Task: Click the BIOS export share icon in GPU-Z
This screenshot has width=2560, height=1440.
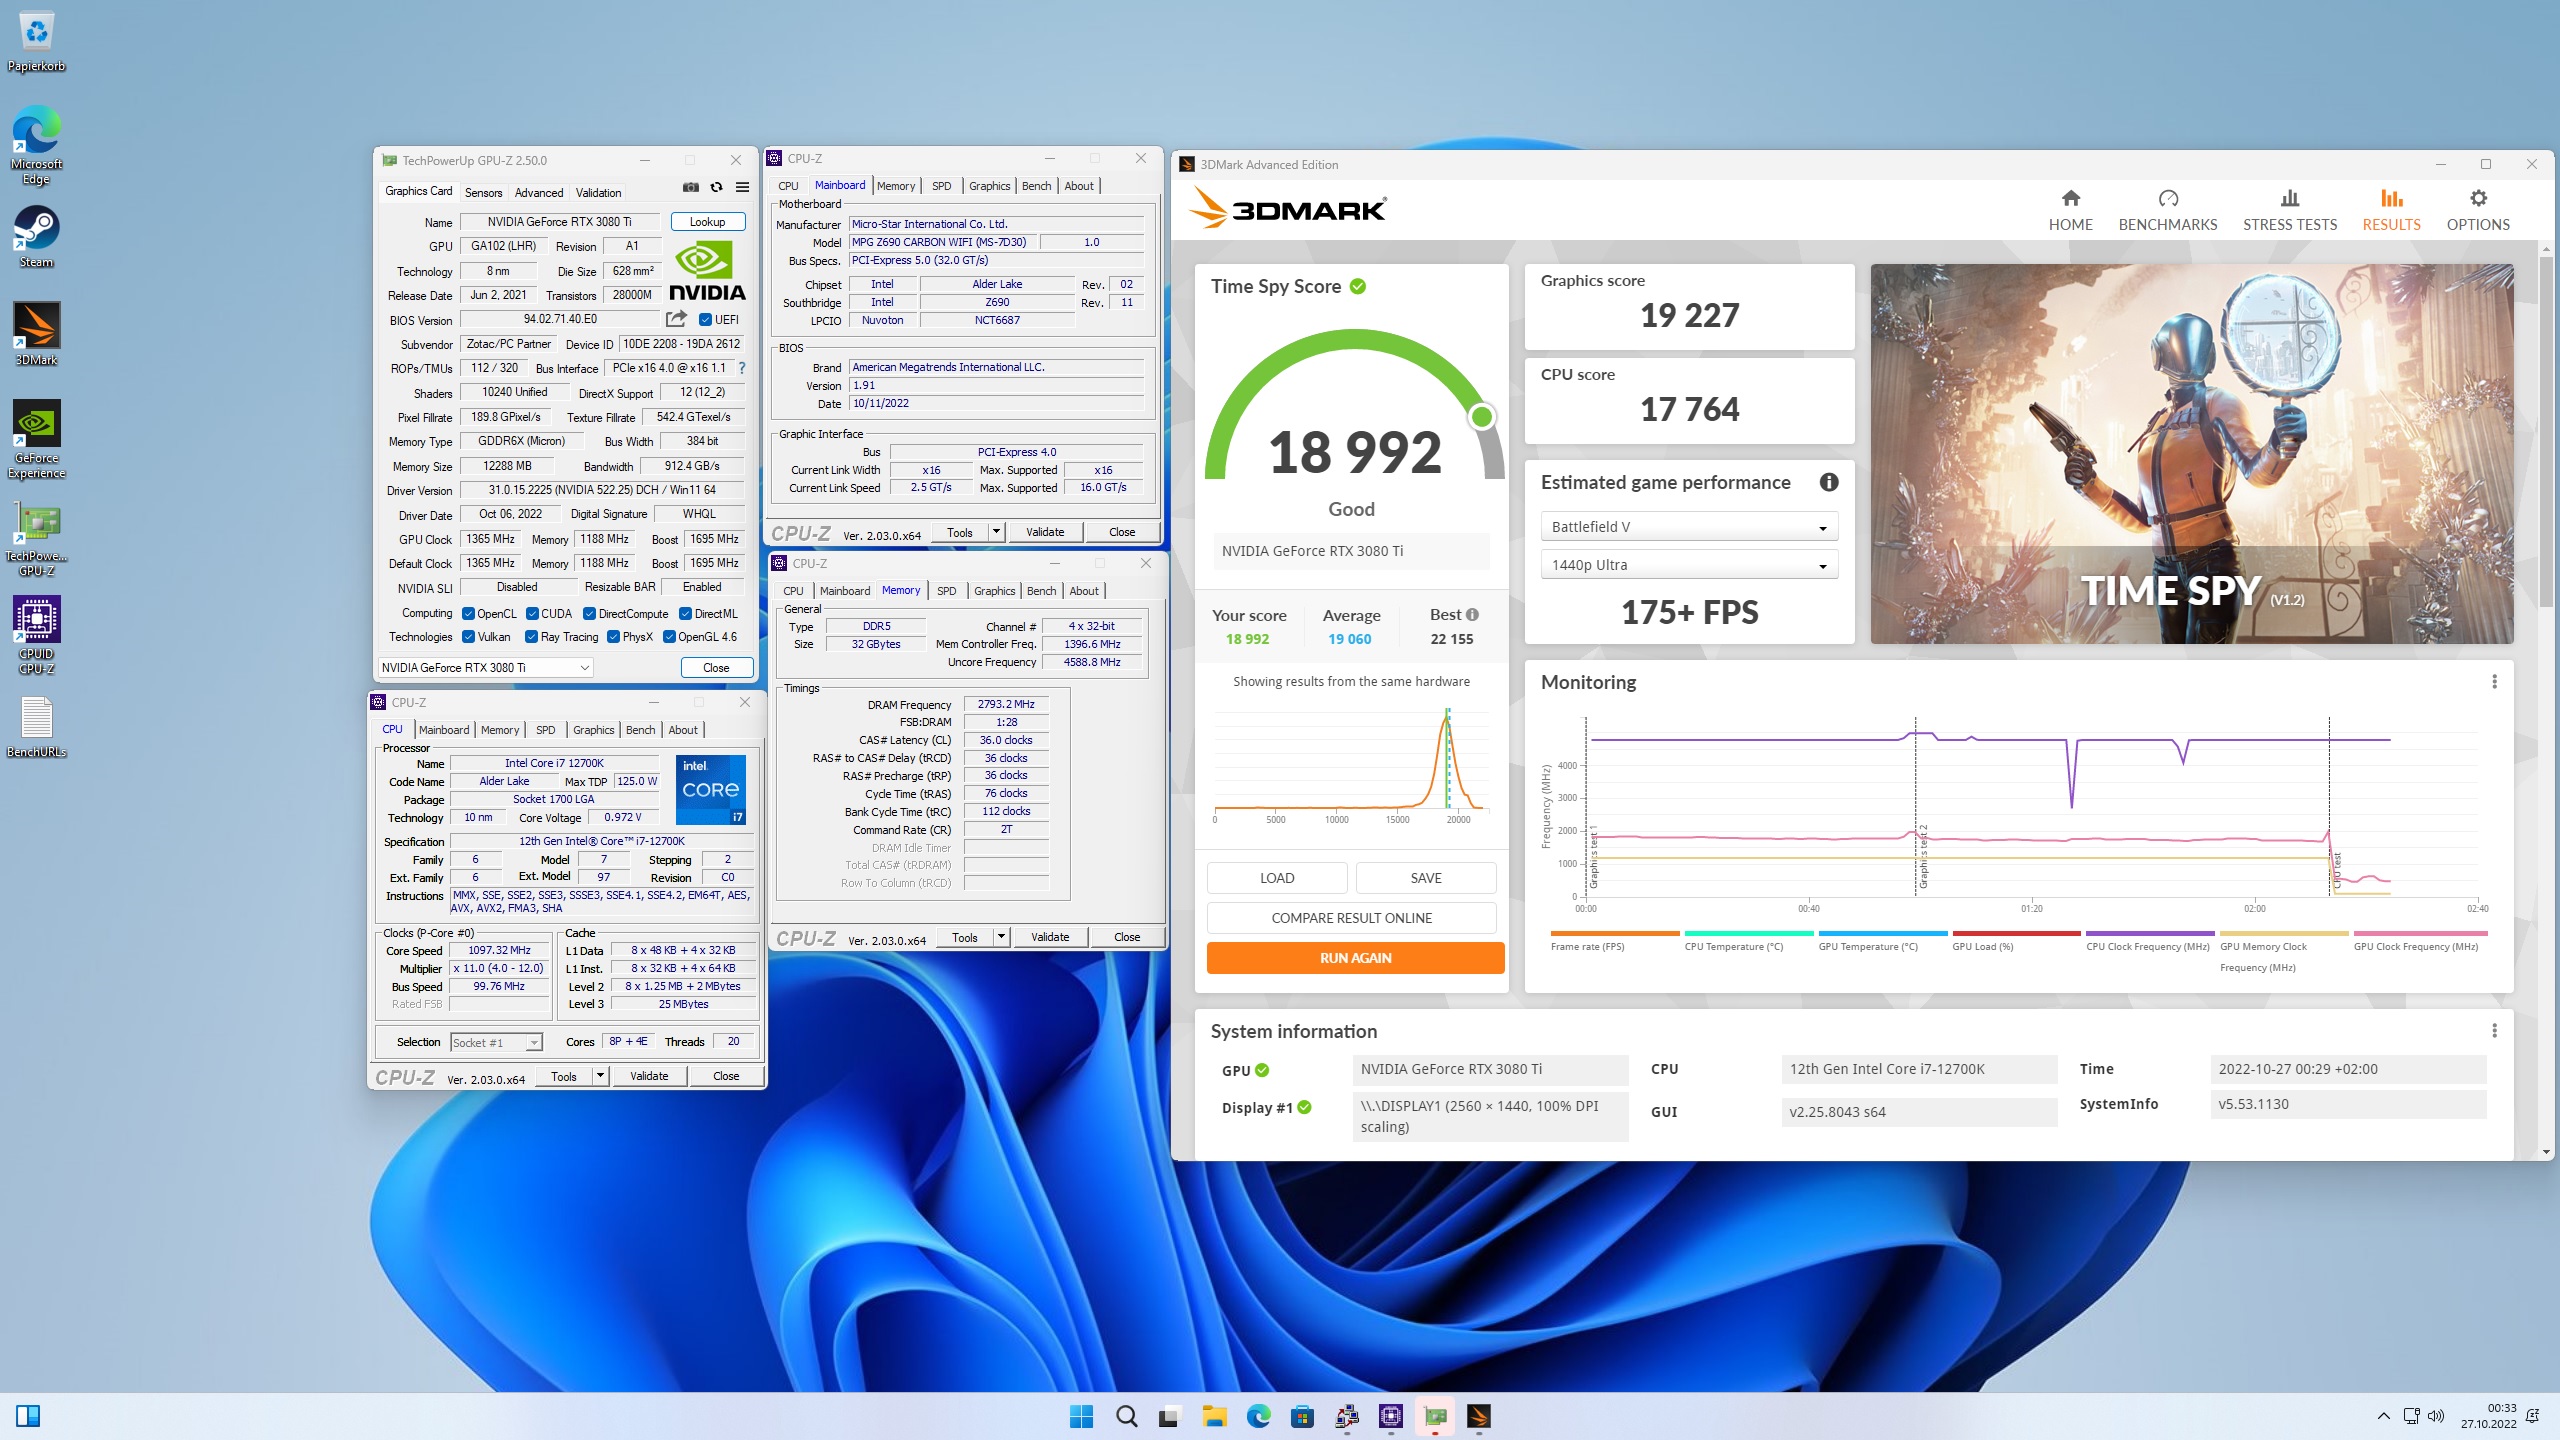Action: [x=677, y=319]
